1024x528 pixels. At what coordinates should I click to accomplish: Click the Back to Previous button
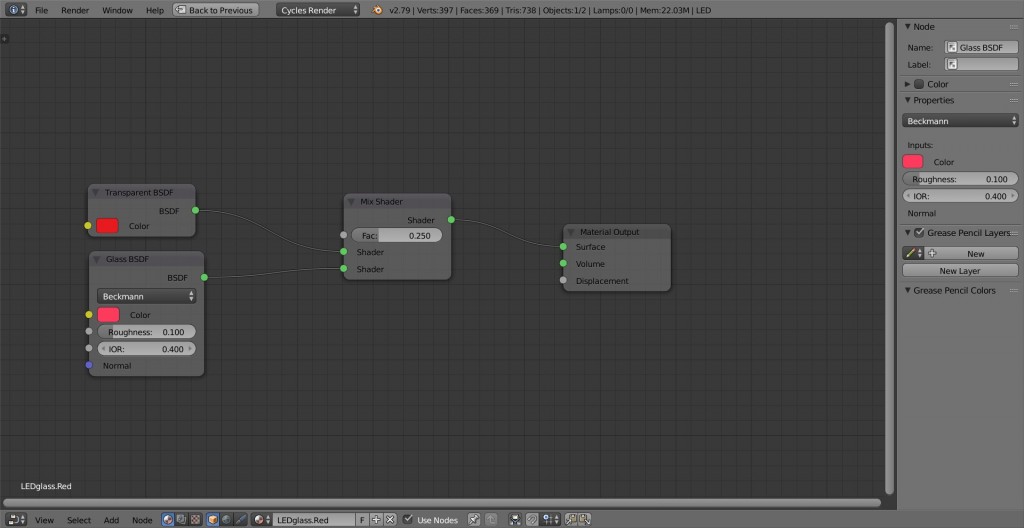[215, 10]
